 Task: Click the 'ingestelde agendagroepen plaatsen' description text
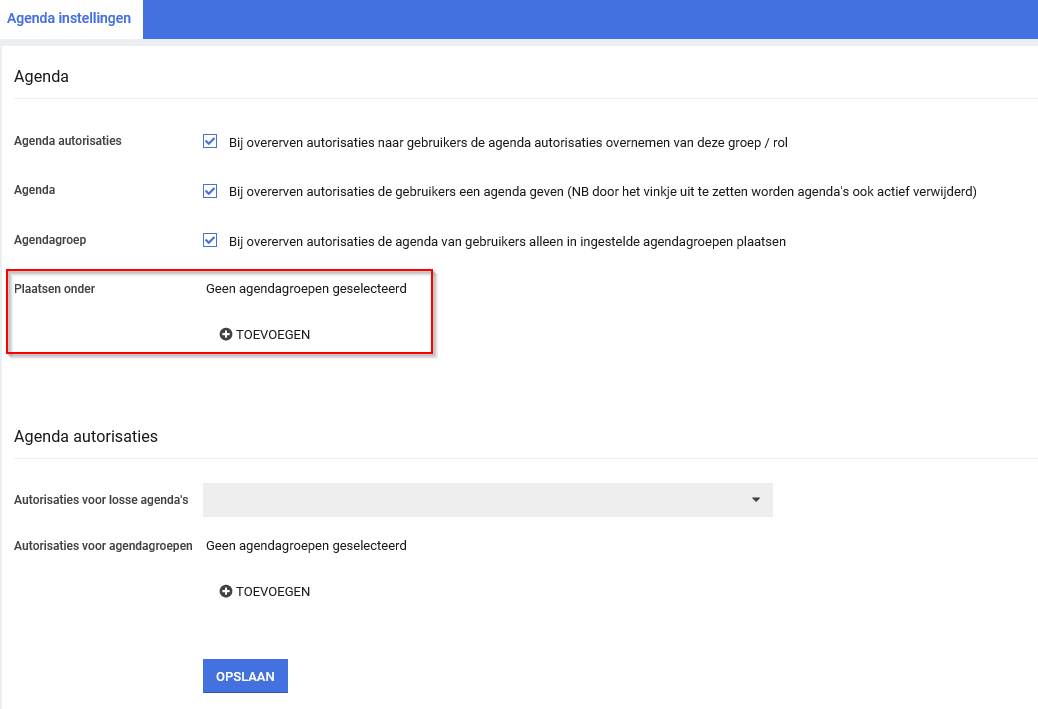click(x=507, y=241)
